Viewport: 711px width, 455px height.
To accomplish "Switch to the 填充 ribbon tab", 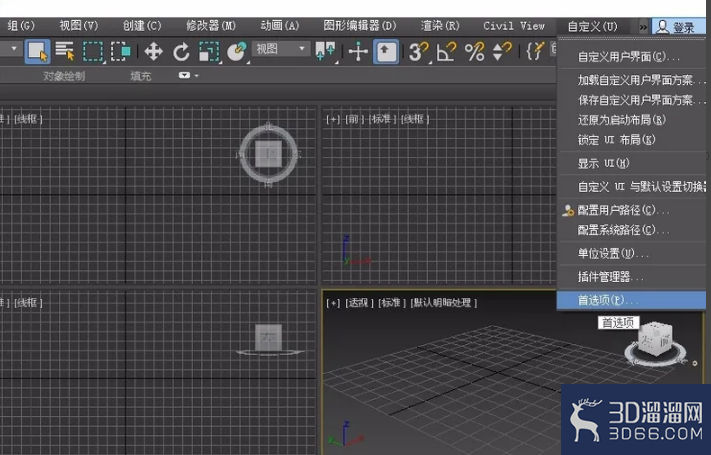I will tap(141, 76).
